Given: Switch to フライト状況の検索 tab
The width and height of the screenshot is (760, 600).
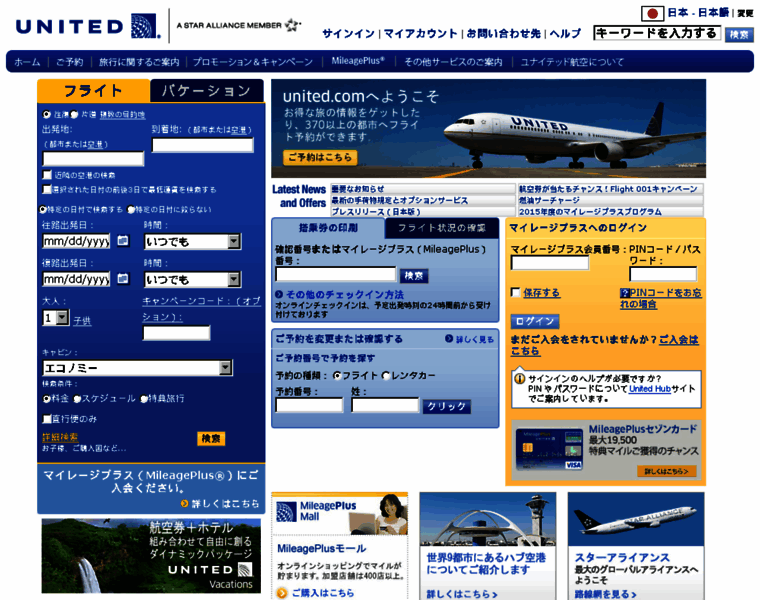Looking at the screenshot, I should pos(442,228).
